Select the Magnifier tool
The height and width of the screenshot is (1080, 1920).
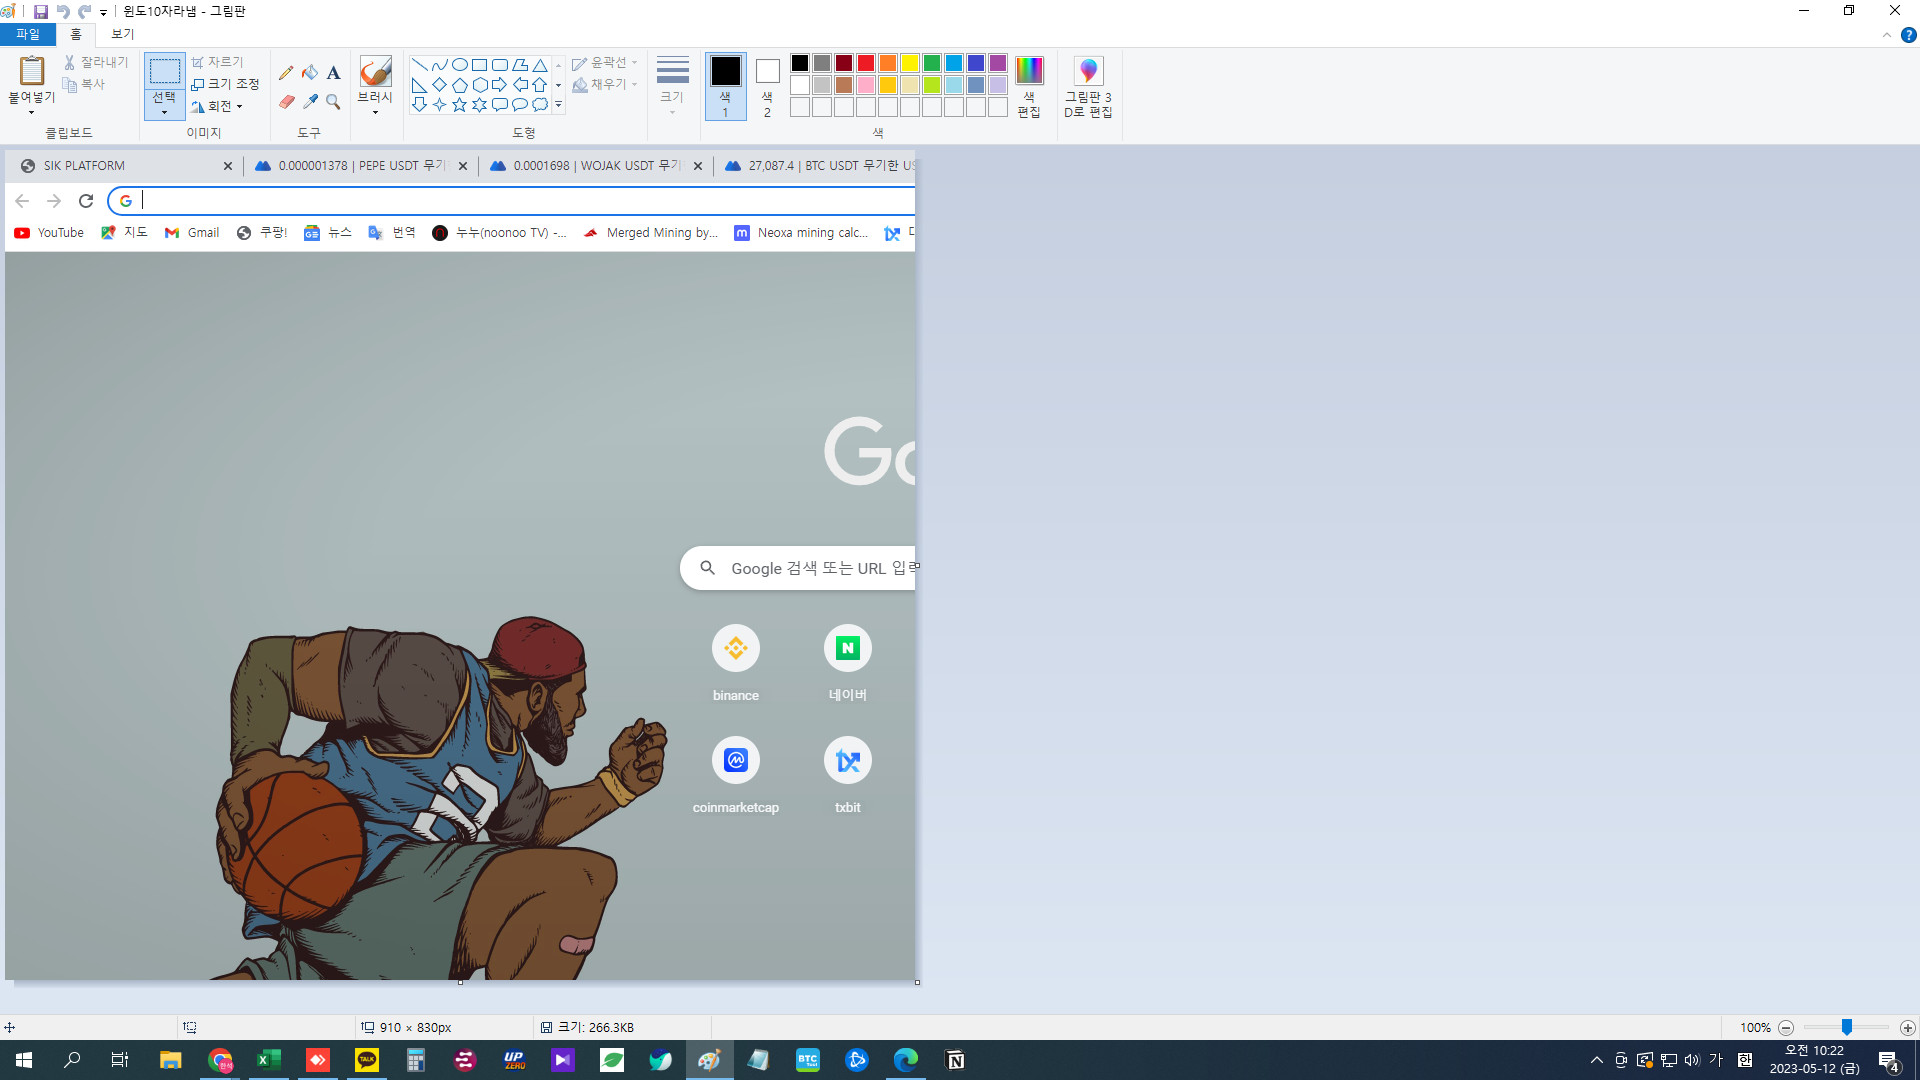click(x=333, y=102)
